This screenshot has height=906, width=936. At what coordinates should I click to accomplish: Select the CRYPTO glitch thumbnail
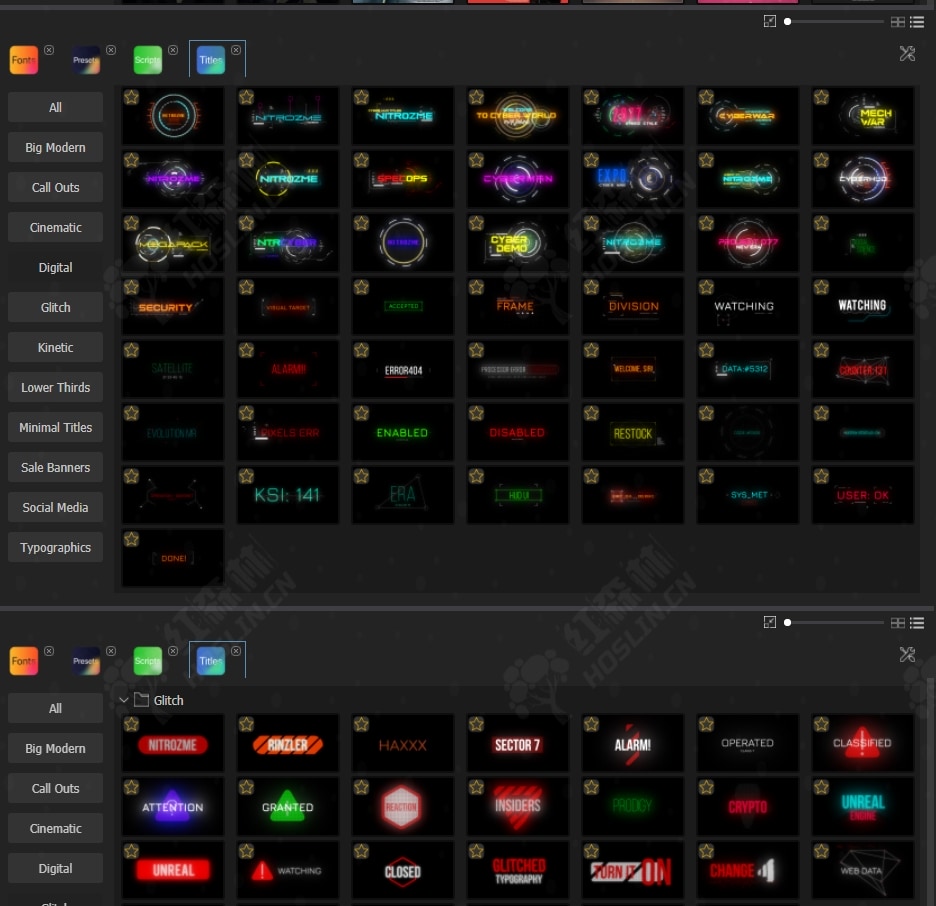click(747, 806)
